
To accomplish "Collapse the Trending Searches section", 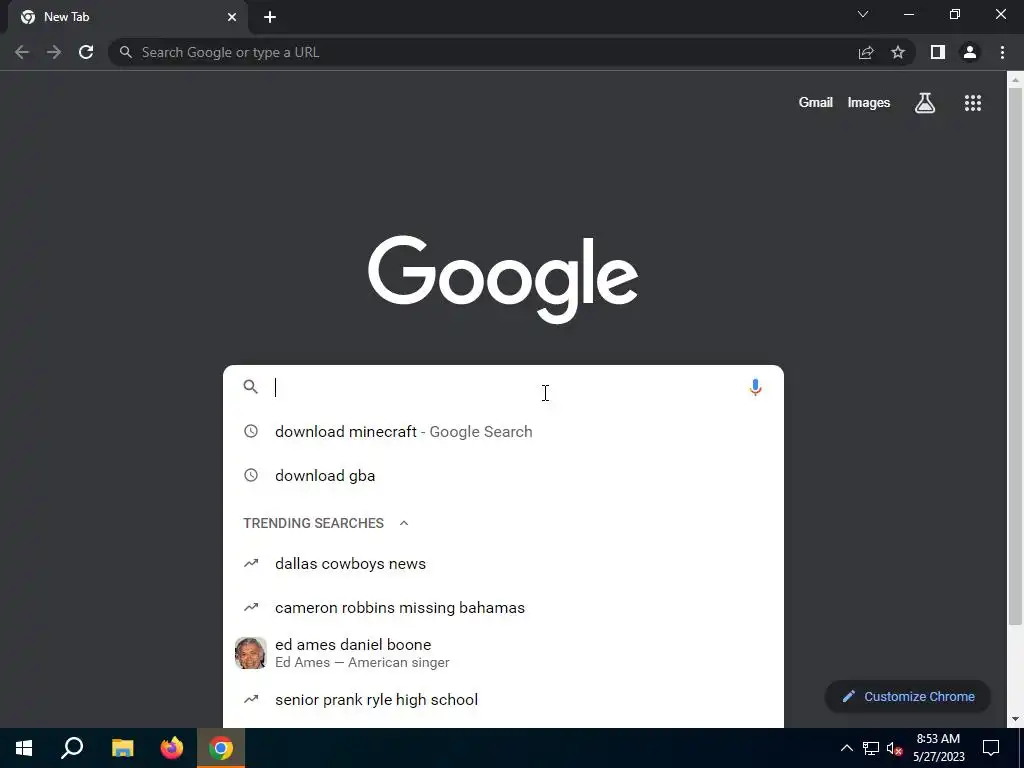I will point(404,523).
